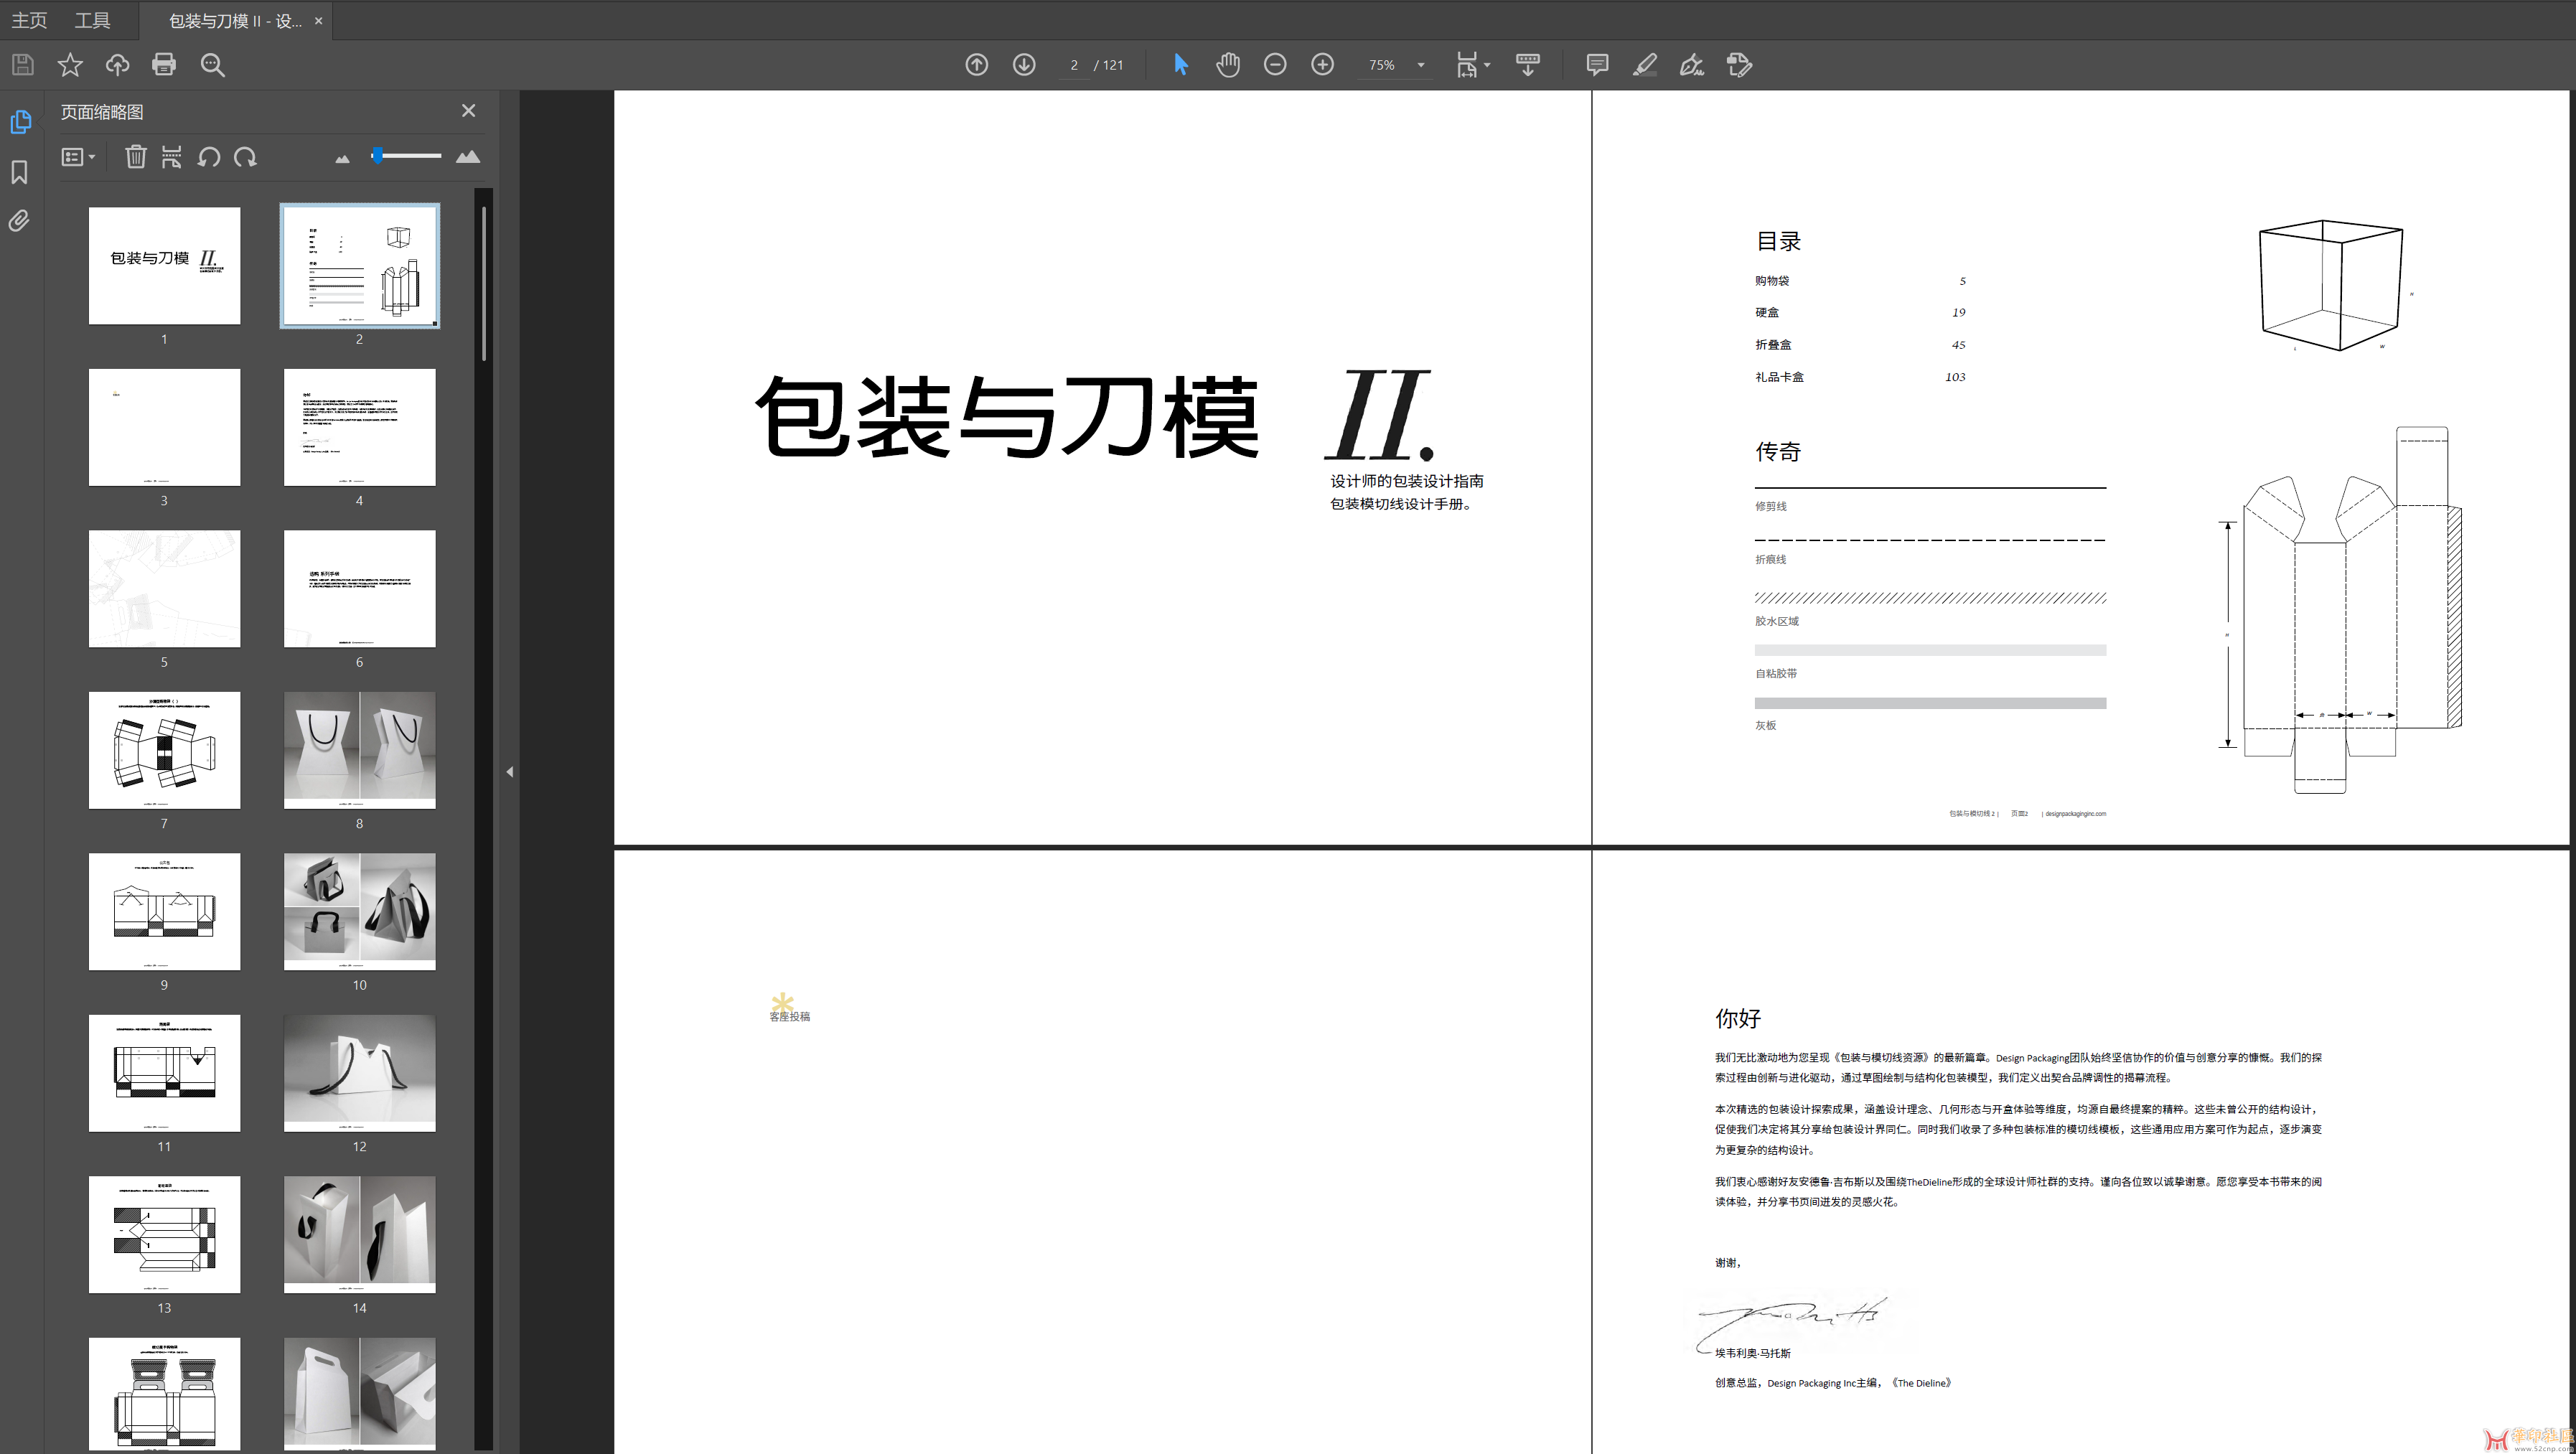Click the 传奇 legend heading
The width and height of the screenshot is (2576, 1454).
pyautogui.click(x=1778, y=452)
